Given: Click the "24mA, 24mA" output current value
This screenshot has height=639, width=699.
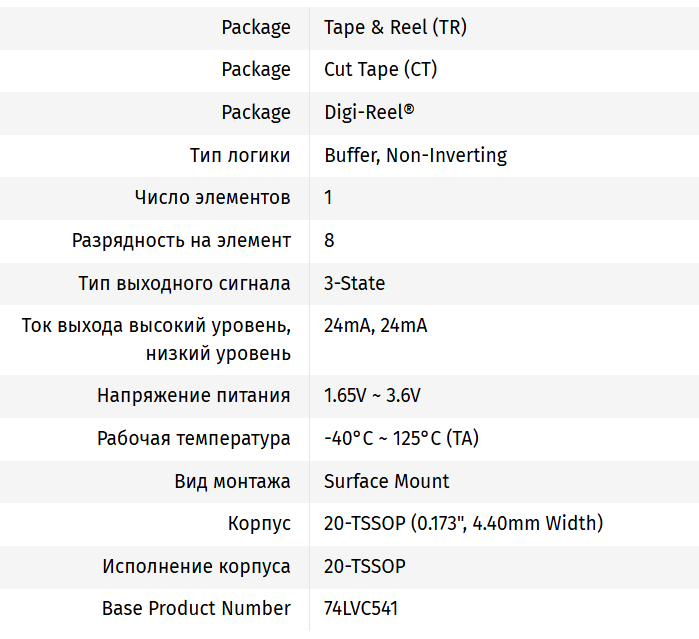Looking at the screenshot, I should coord(375,326).
